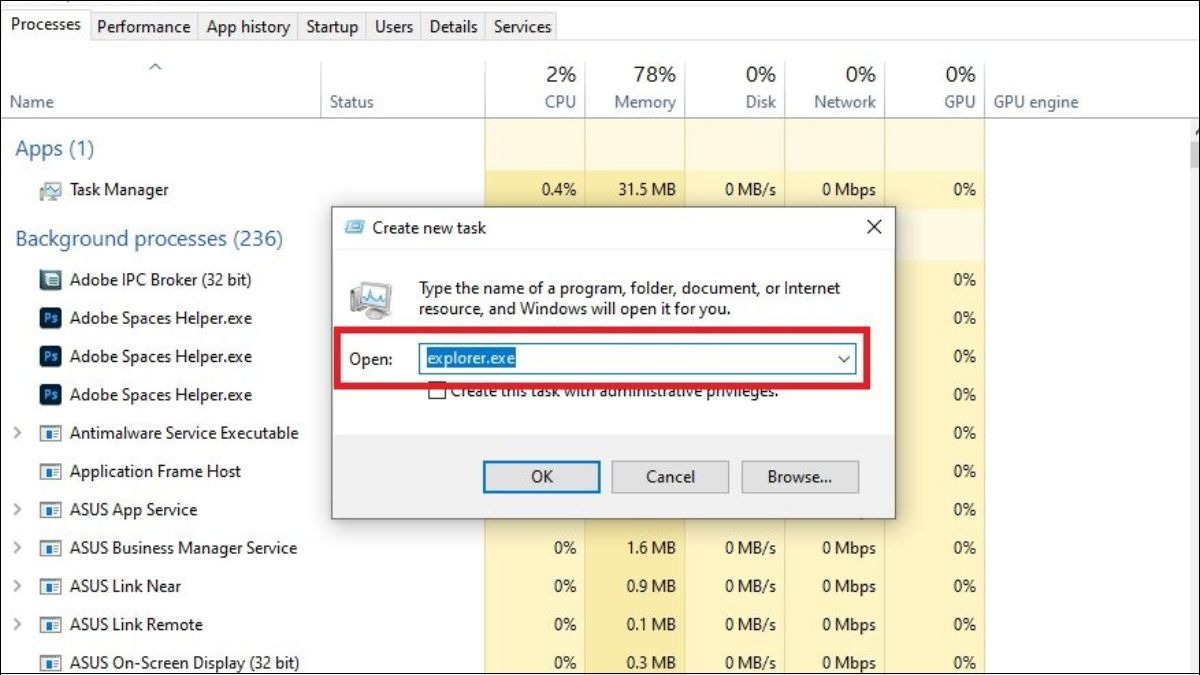Enable Create this task with administrative privileges

[436, 392]
